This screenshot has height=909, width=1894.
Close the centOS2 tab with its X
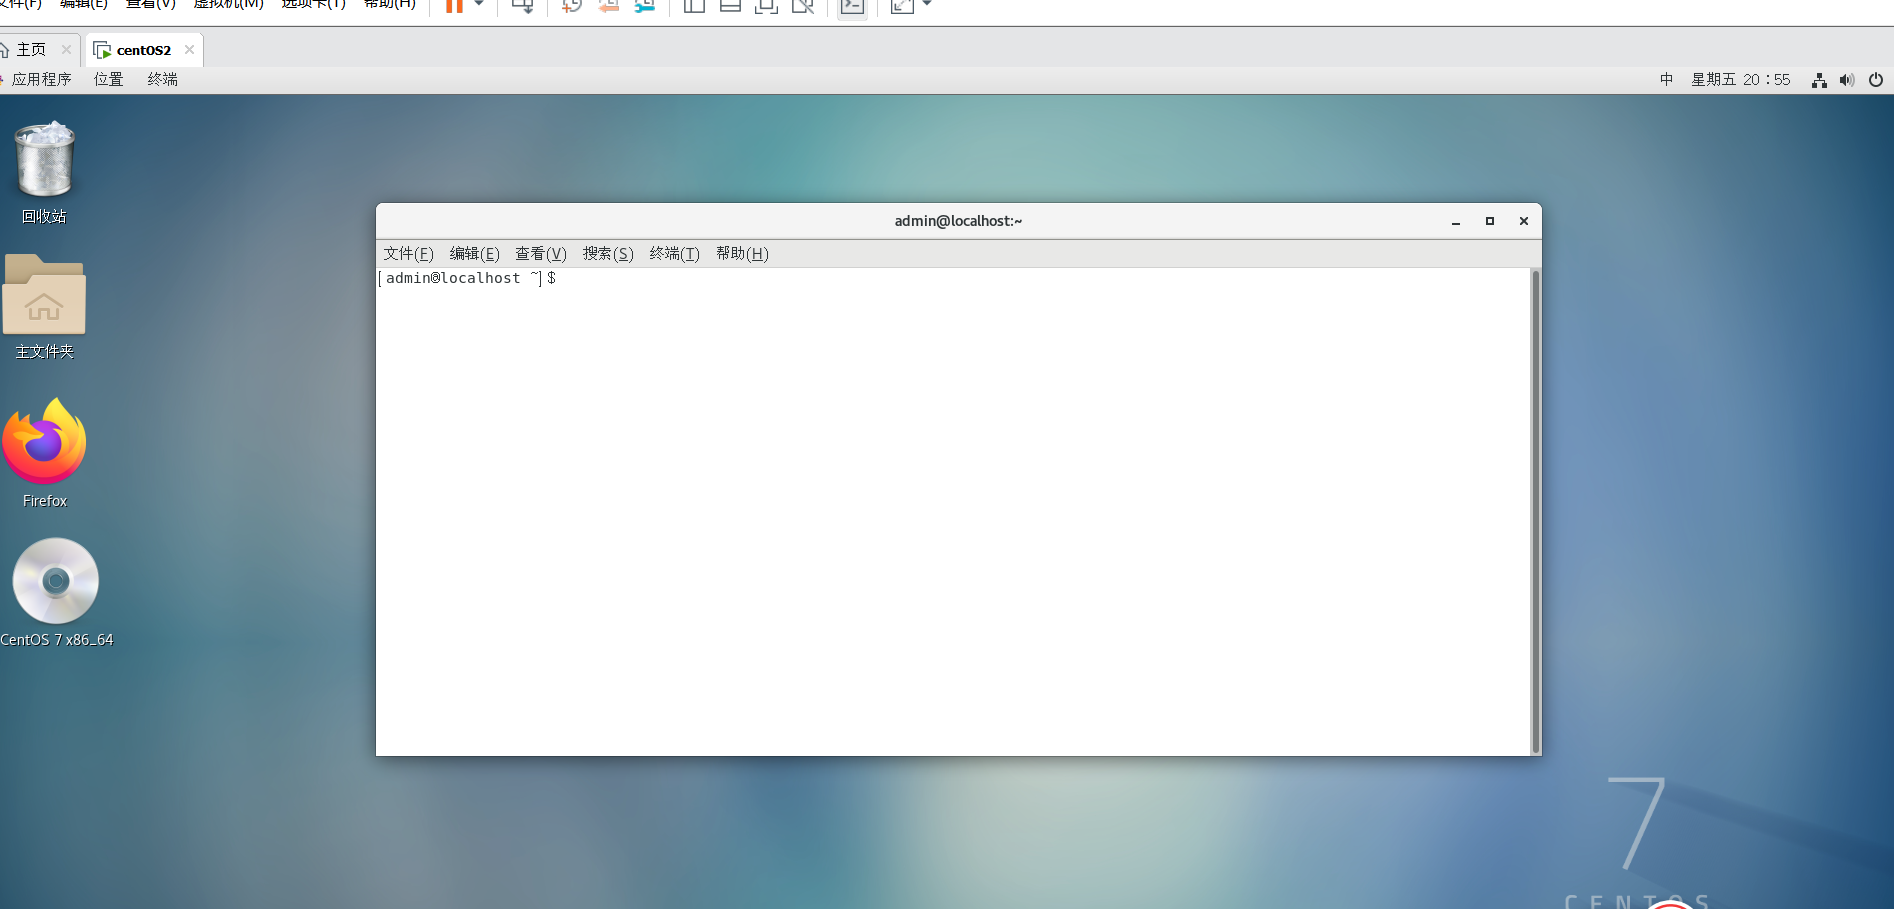pyautogui.click(x=189, y=49)
